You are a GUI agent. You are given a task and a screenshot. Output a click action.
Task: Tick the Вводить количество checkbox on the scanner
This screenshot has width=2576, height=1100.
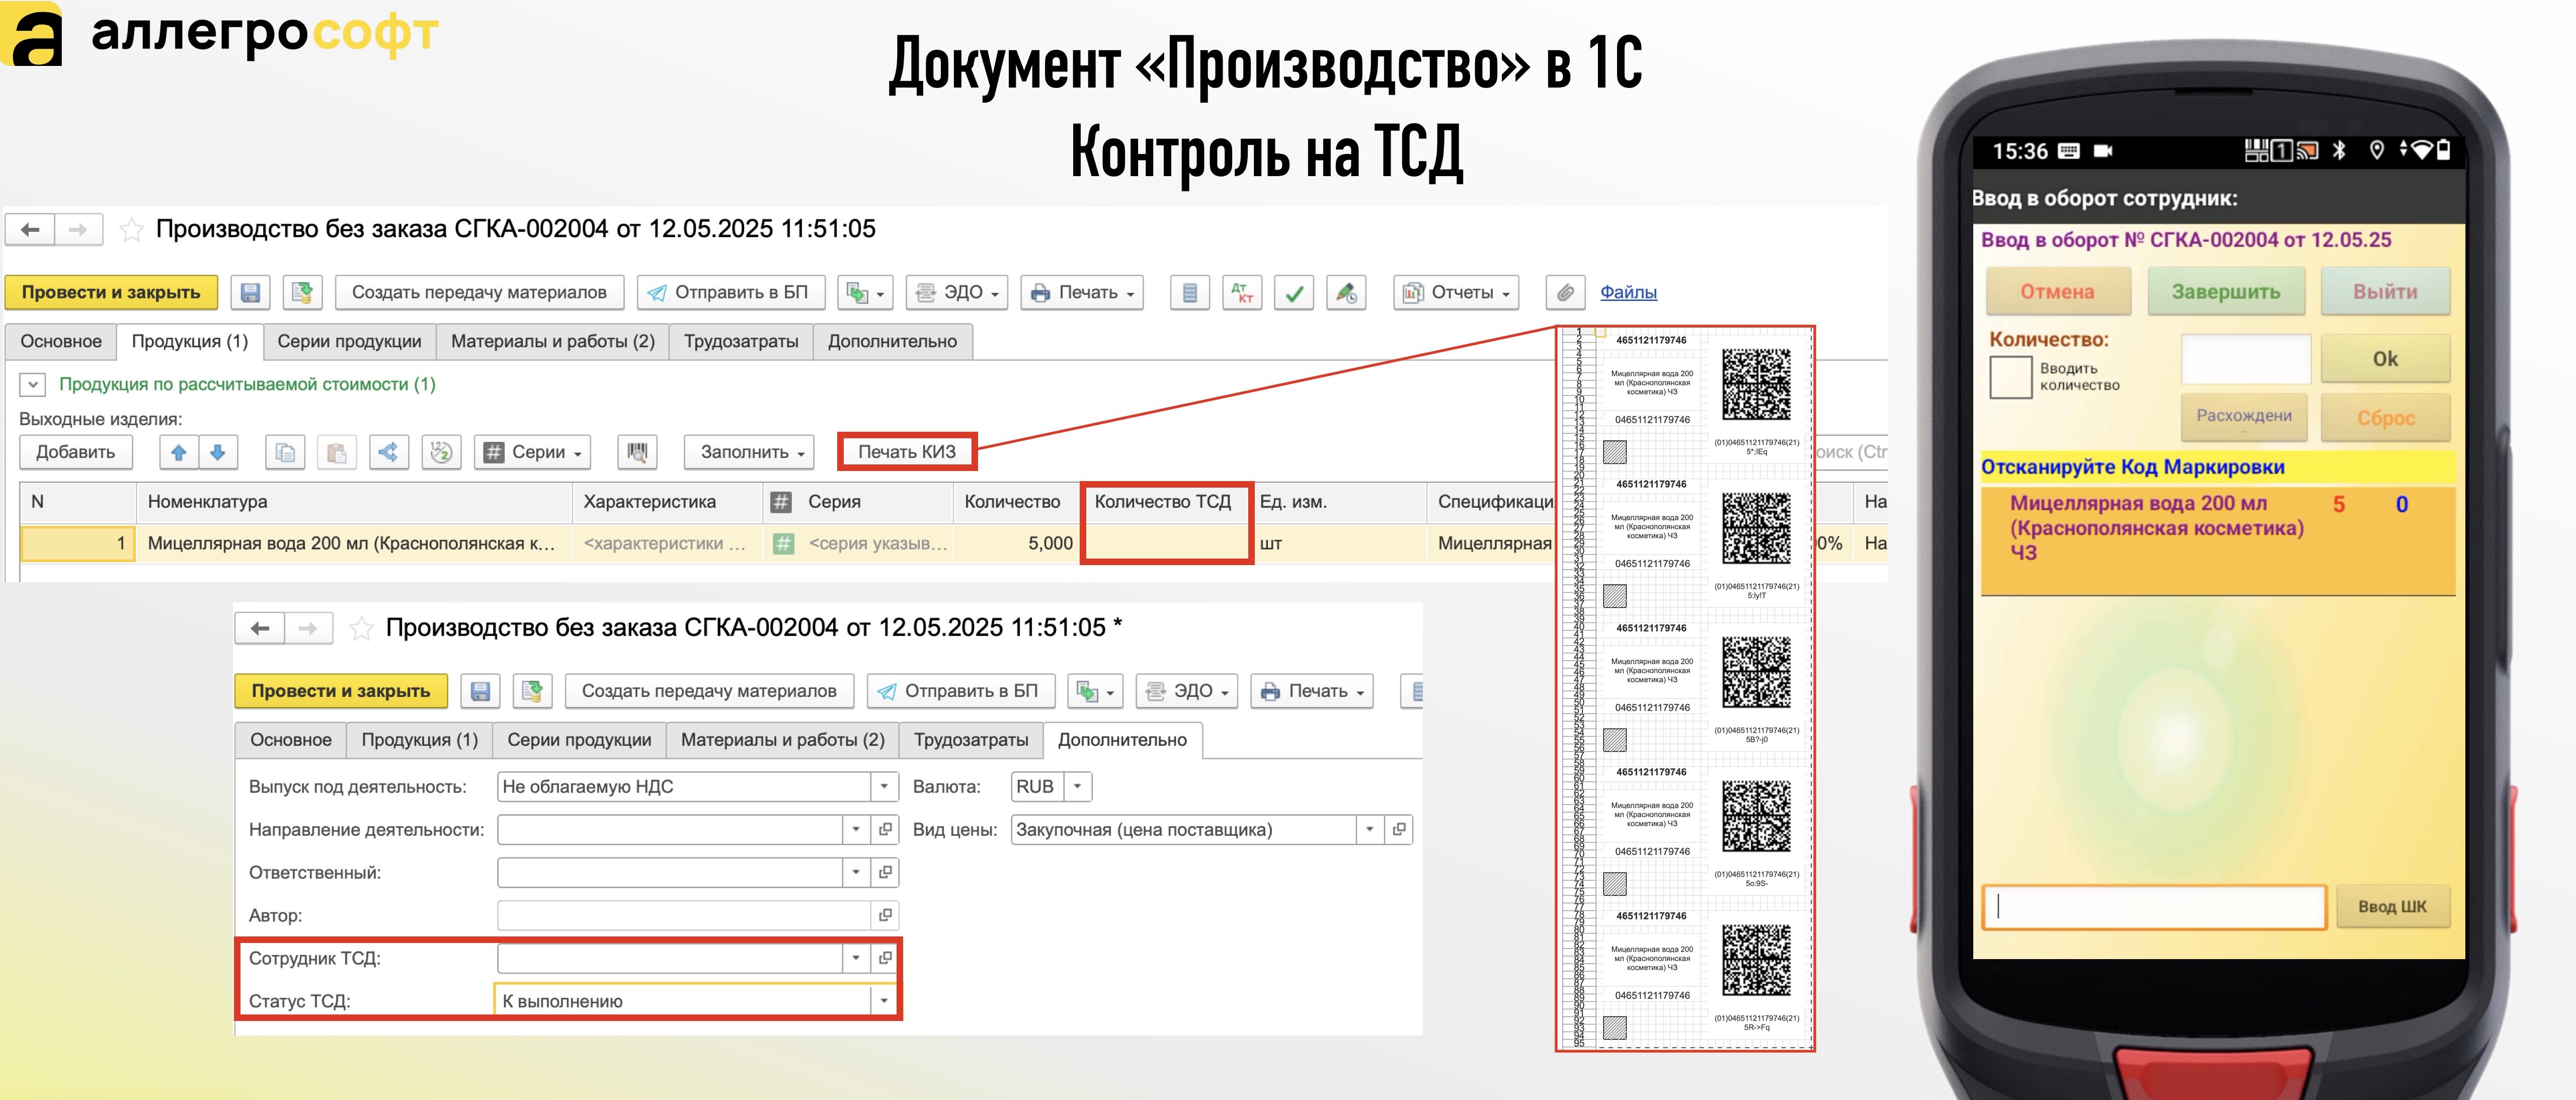2010,377
